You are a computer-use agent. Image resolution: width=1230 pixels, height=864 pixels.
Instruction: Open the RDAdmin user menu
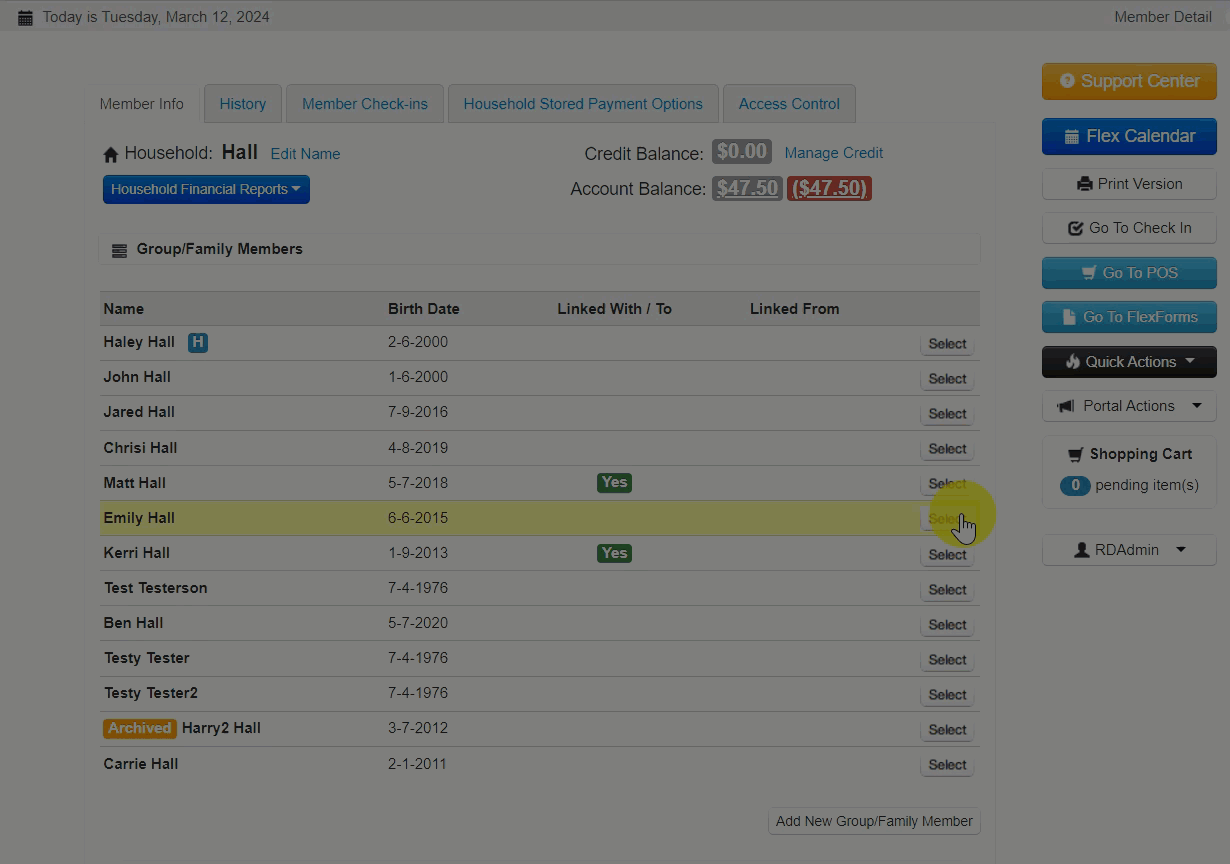coord(1129,550)
